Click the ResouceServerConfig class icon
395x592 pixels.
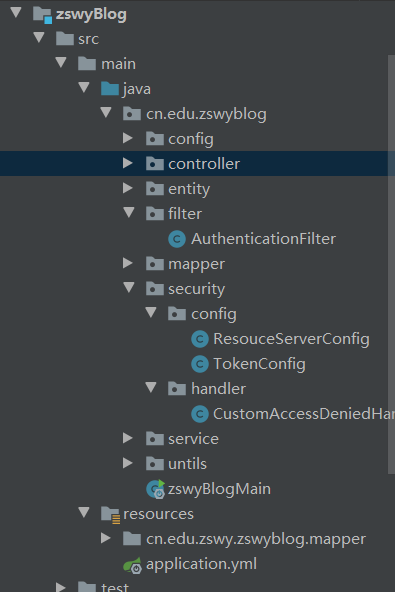[200, 339]
